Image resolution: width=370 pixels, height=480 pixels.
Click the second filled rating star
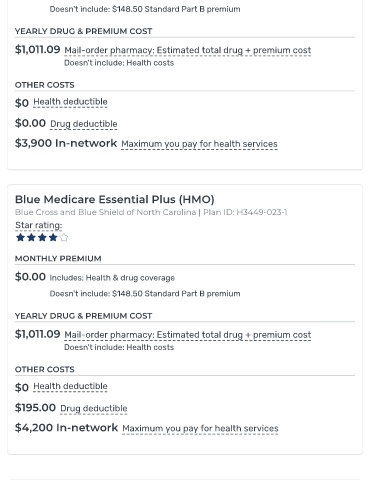(31, 238)
